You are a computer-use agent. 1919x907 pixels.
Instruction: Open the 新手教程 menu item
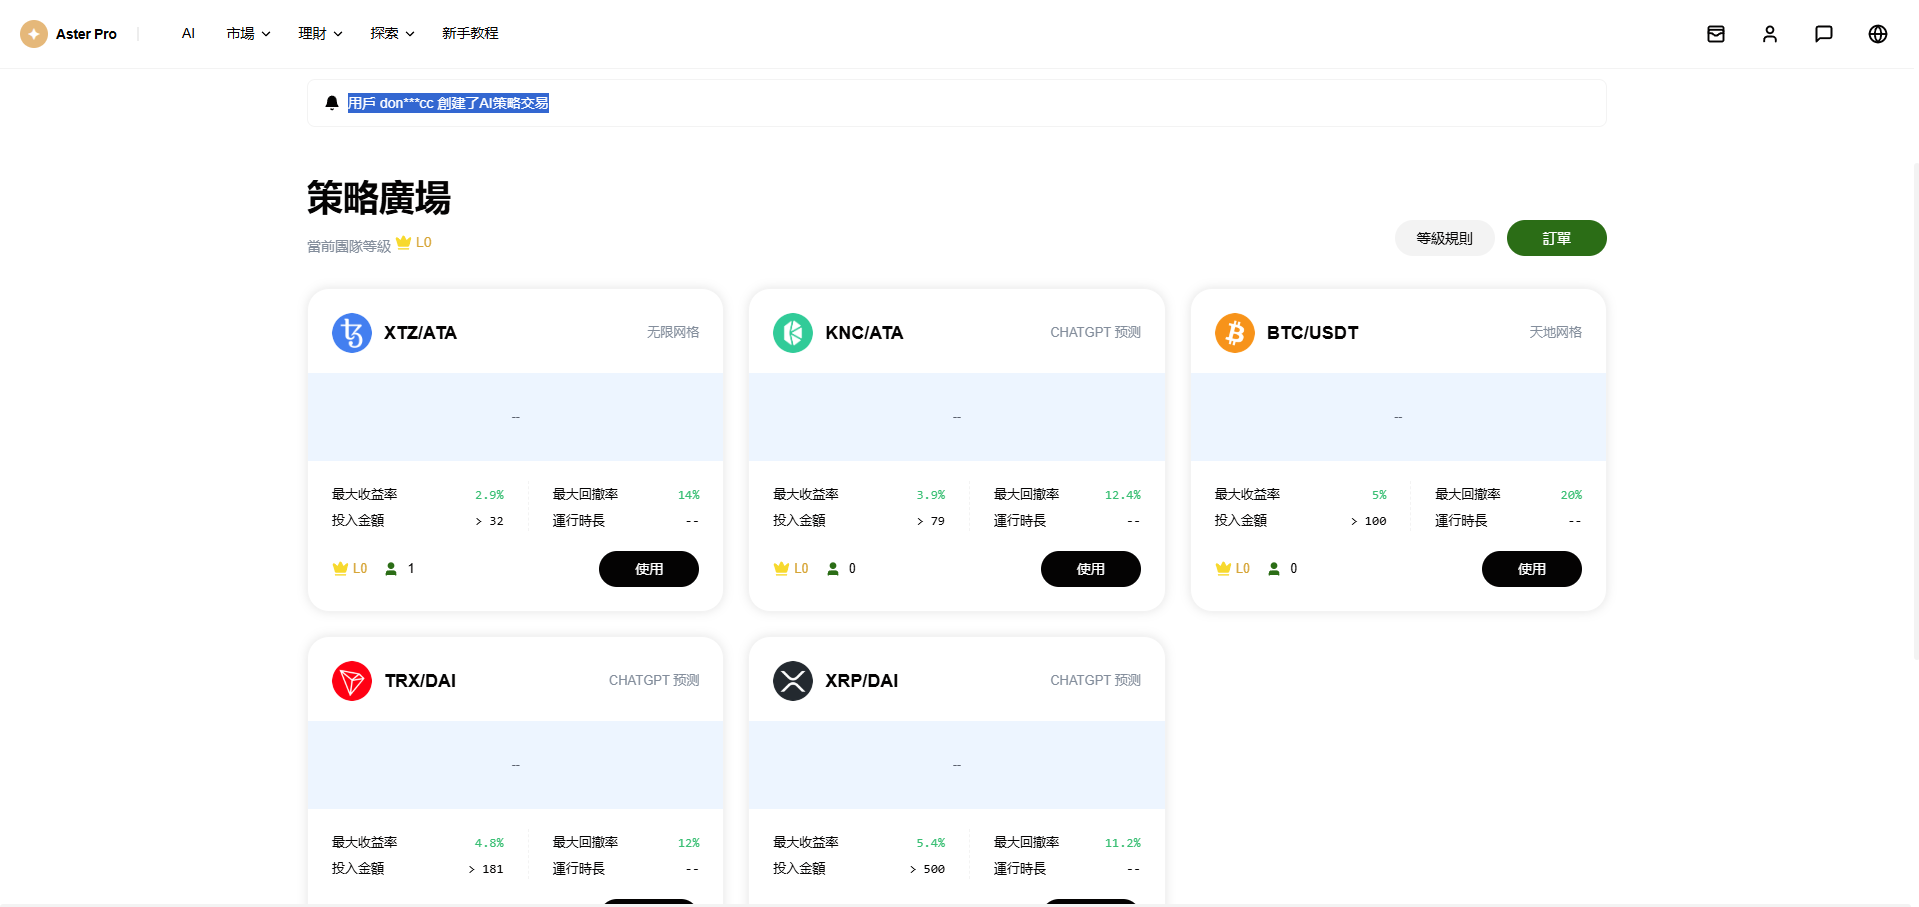(470, 34)
